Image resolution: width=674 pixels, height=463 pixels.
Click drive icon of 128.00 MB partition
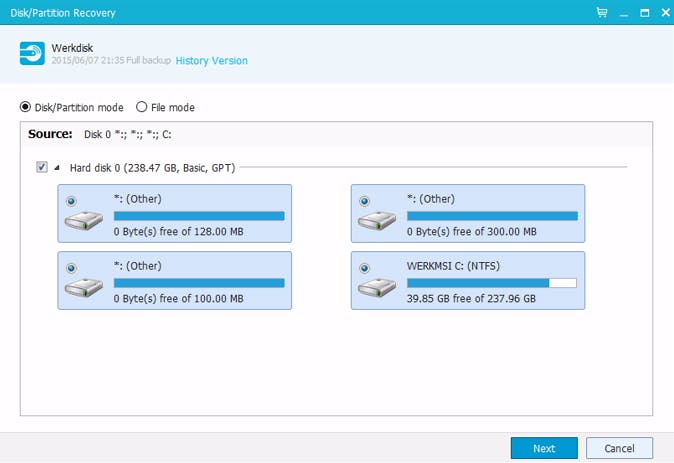tap(84, 220)
